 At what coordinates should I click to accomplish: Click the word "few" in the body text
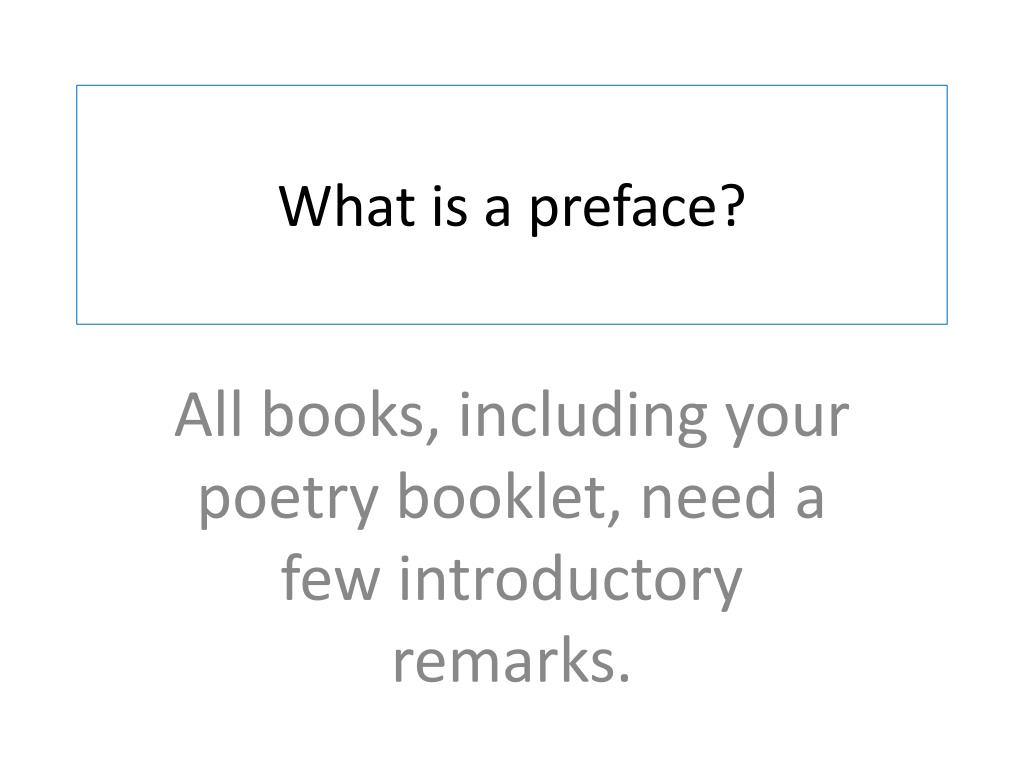click(x=330, y=578)
